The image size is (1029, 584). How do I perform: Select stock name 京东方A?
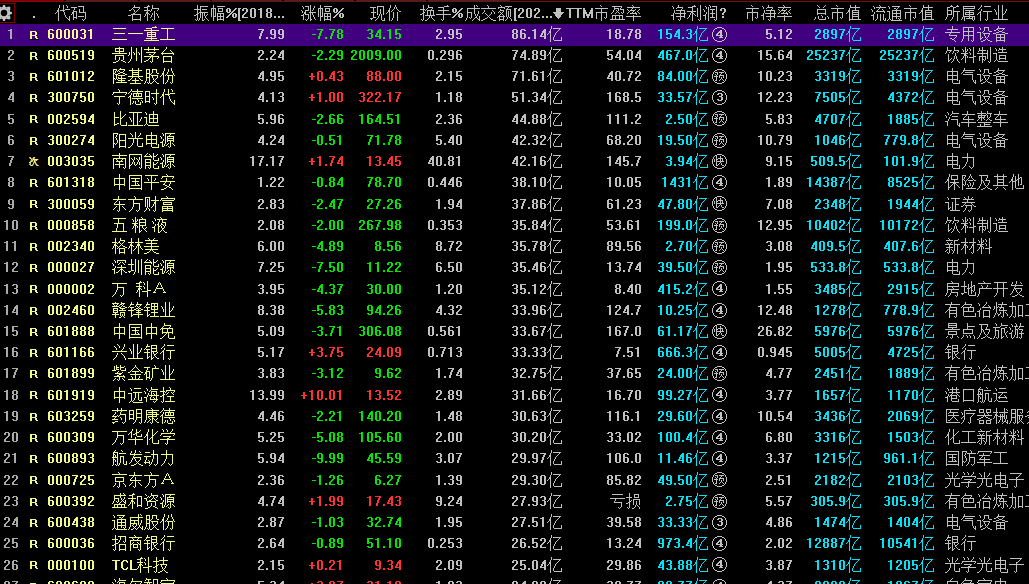click(x=144, y=480)
